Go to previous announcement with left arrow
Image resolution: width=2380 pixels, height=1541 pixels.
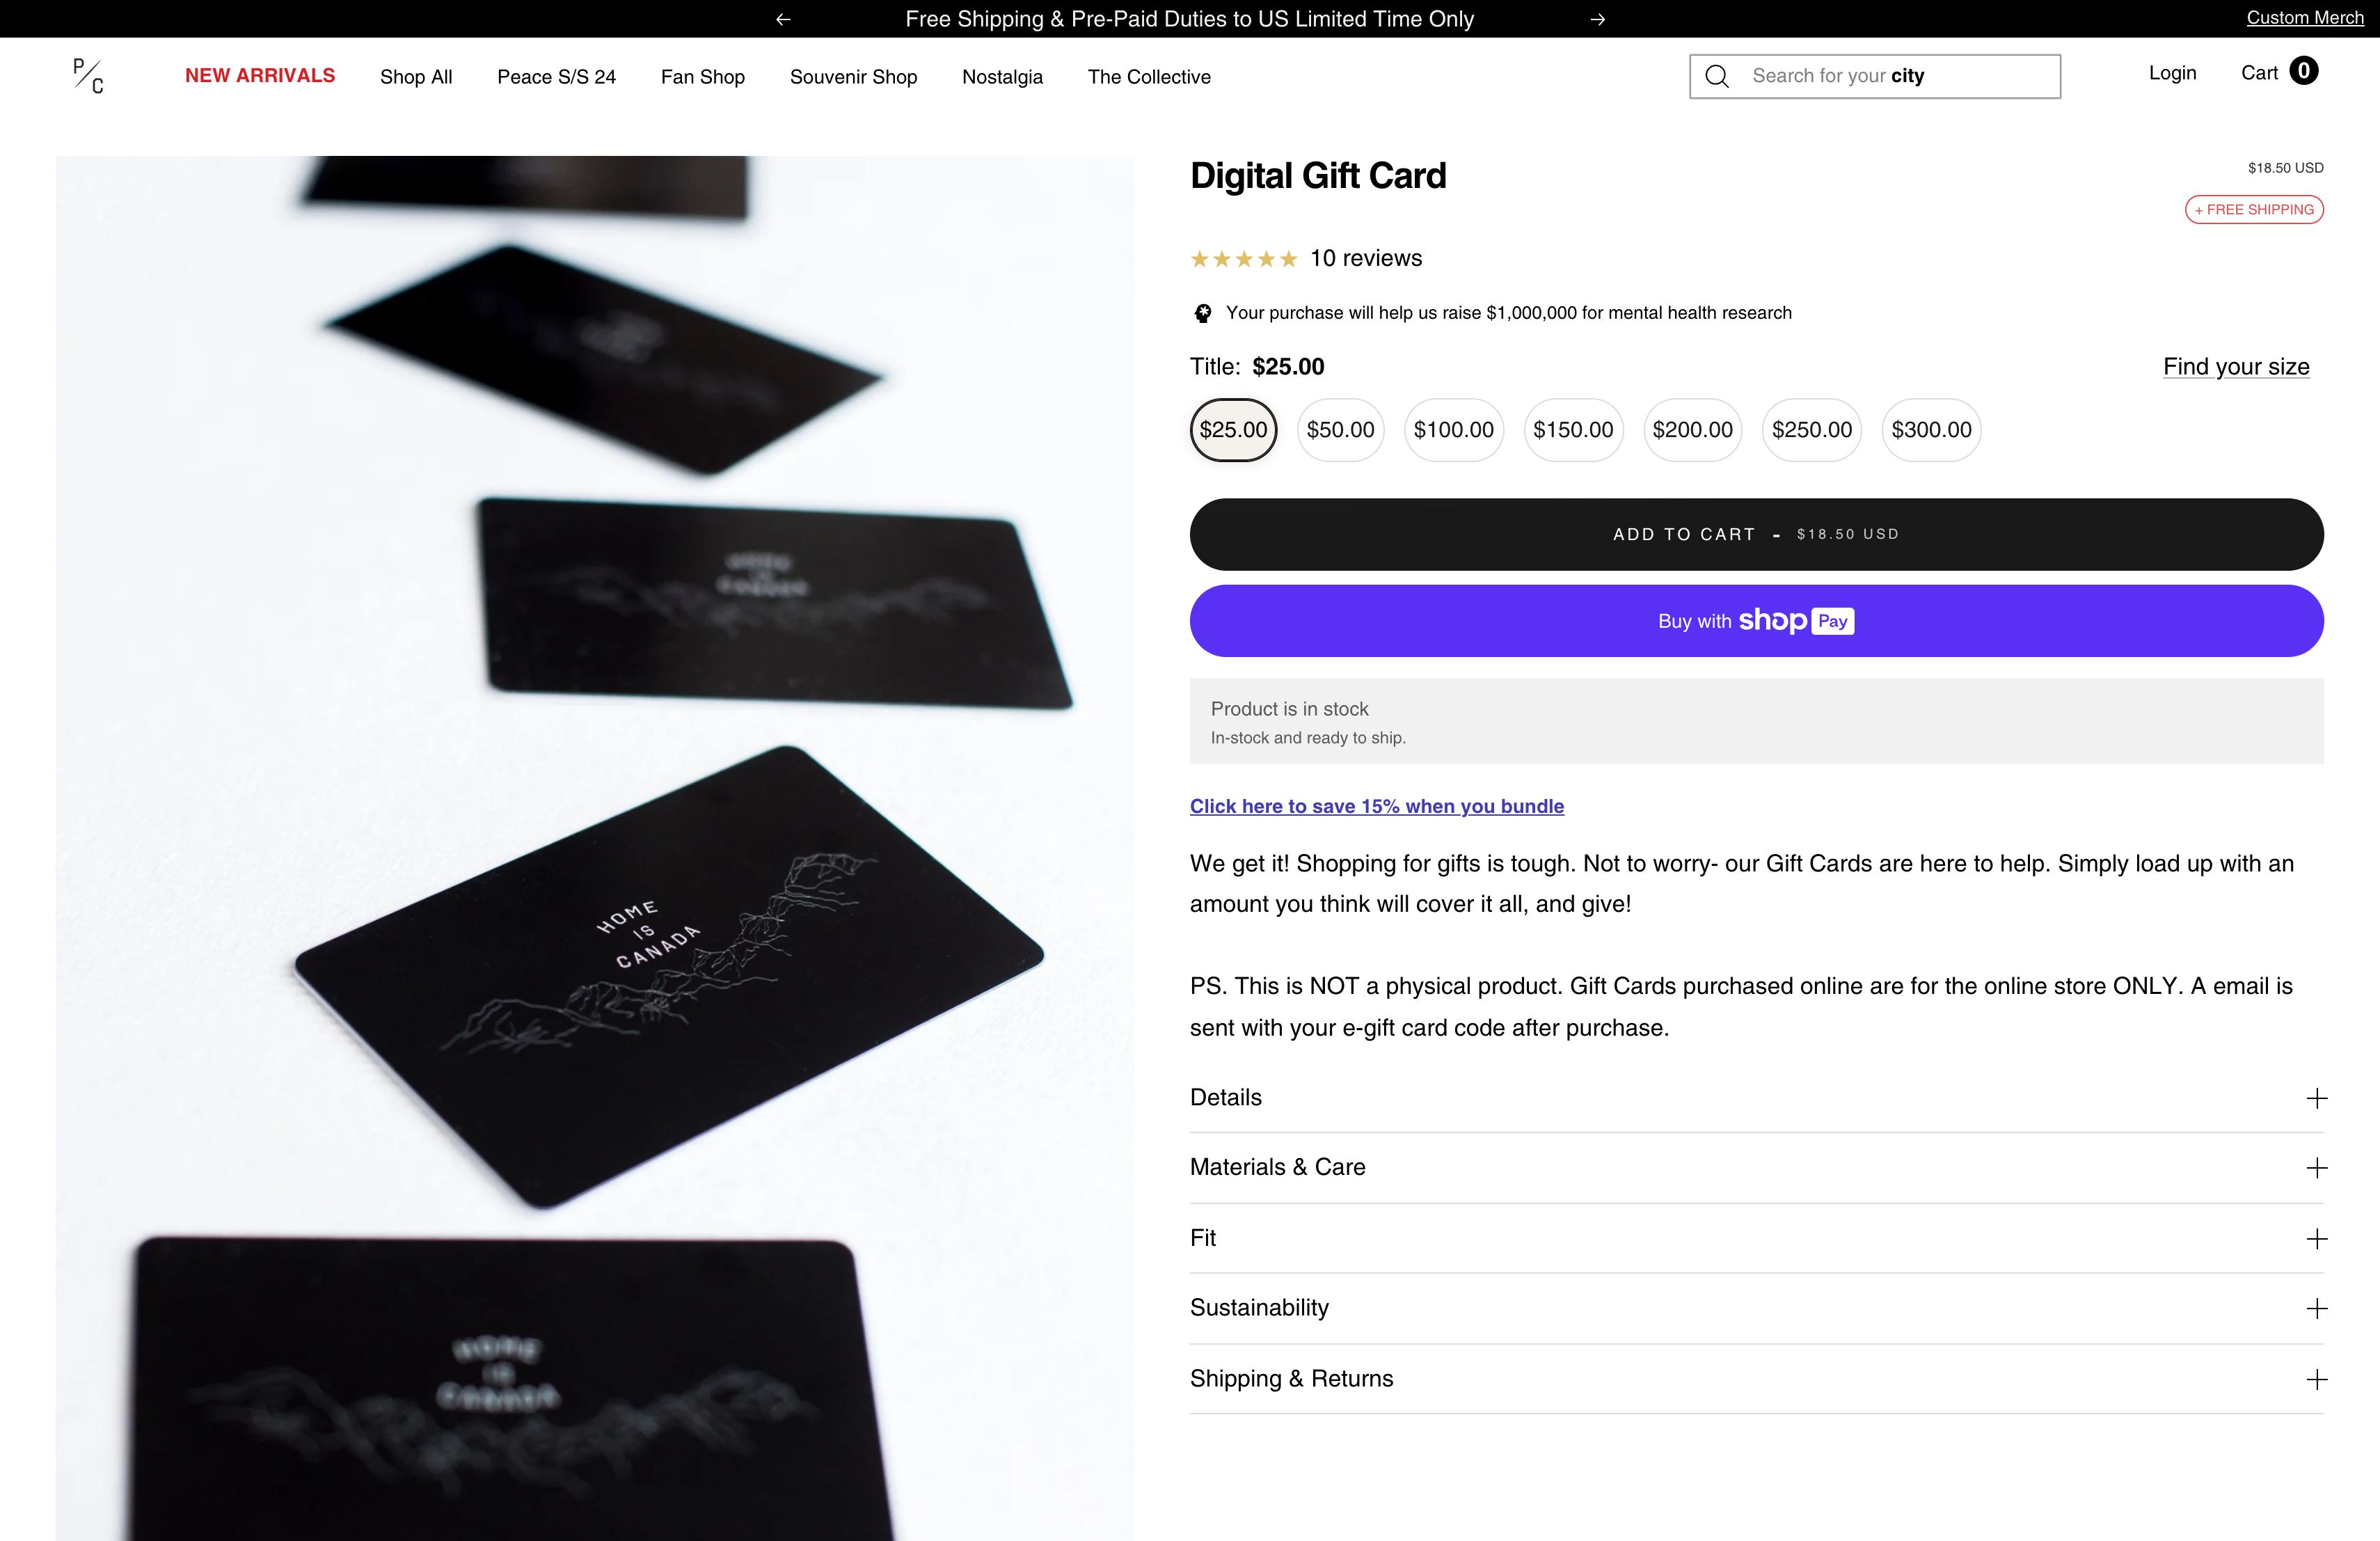pos(783,19)
